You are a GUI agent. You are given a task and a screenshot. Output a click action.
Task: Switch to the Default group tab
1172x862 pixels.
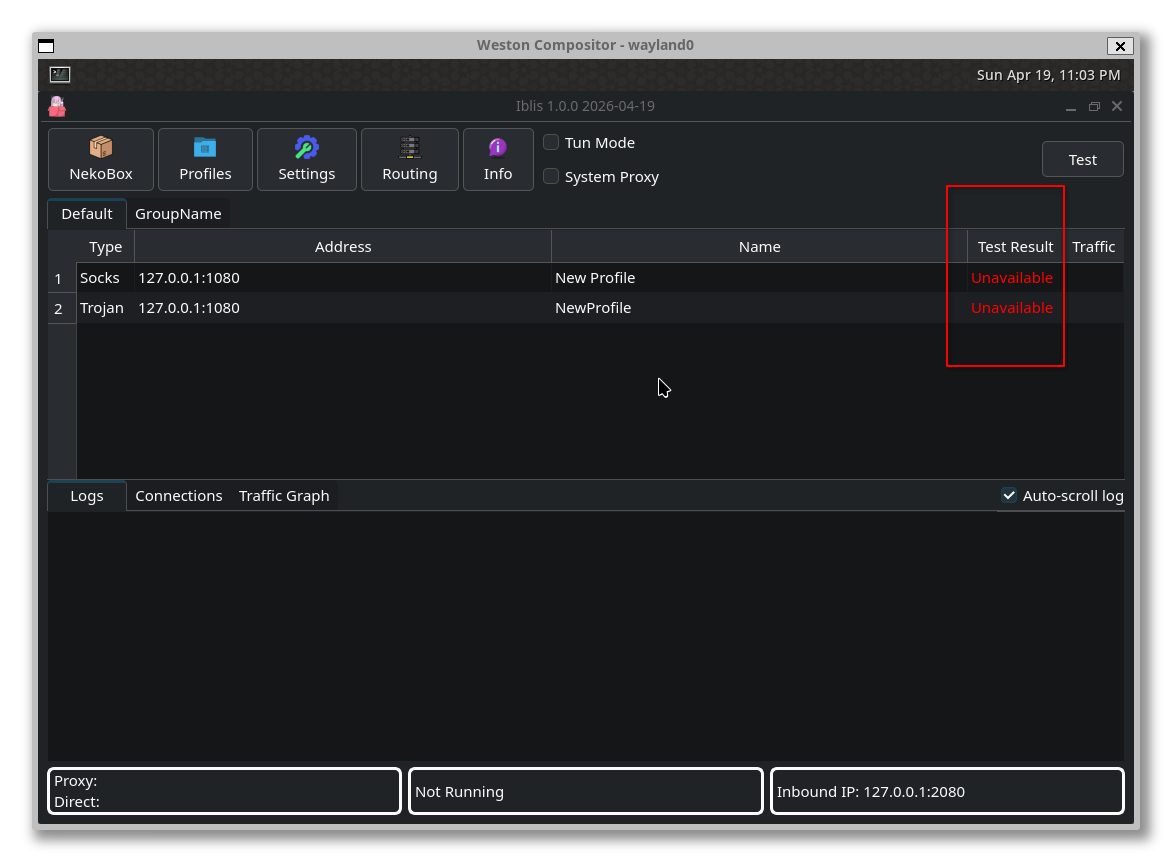click(87, 214)
